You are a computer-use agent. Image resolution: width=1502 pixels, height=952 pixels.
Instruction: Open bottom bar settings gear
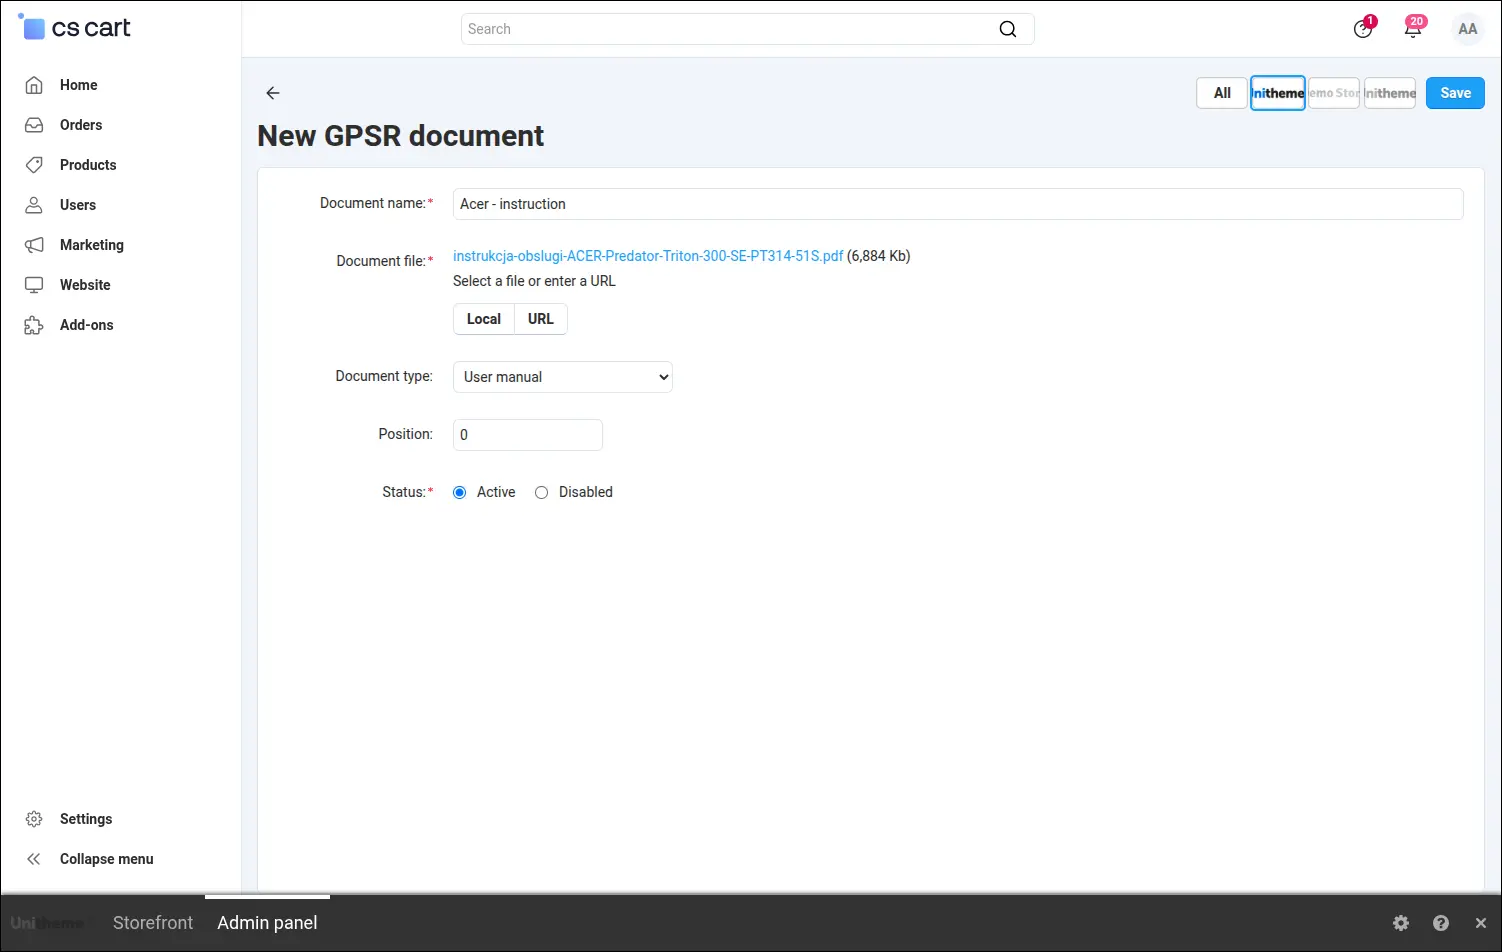pyautogui.click(x=1401, y=923)
